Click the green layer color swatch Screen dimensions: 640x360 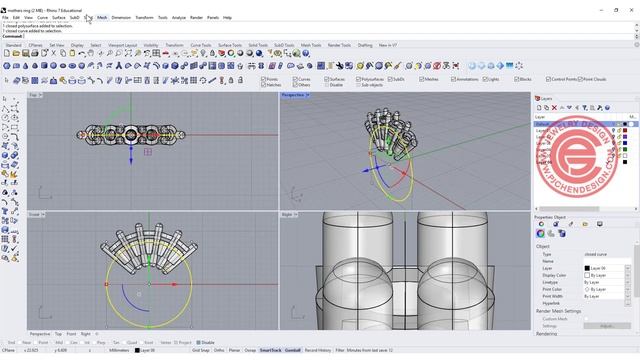pyautogui.click(x=625, y=149)
